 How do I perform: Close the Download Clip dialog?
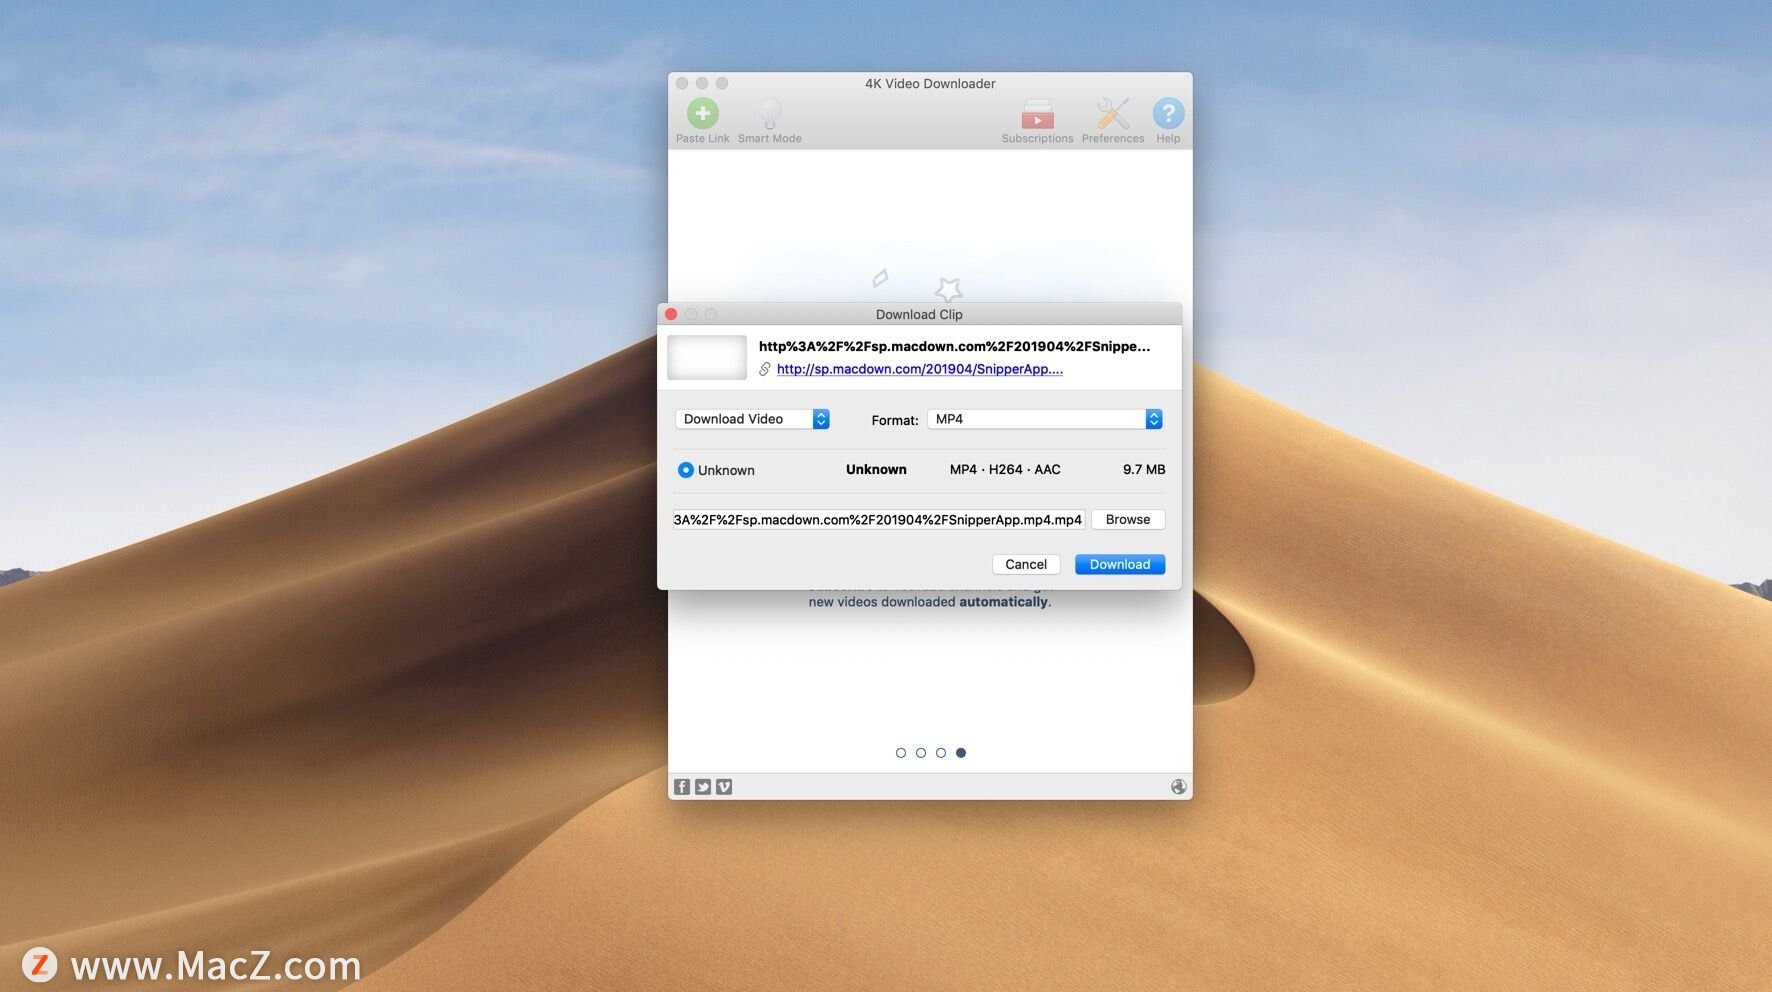[671, 314]
